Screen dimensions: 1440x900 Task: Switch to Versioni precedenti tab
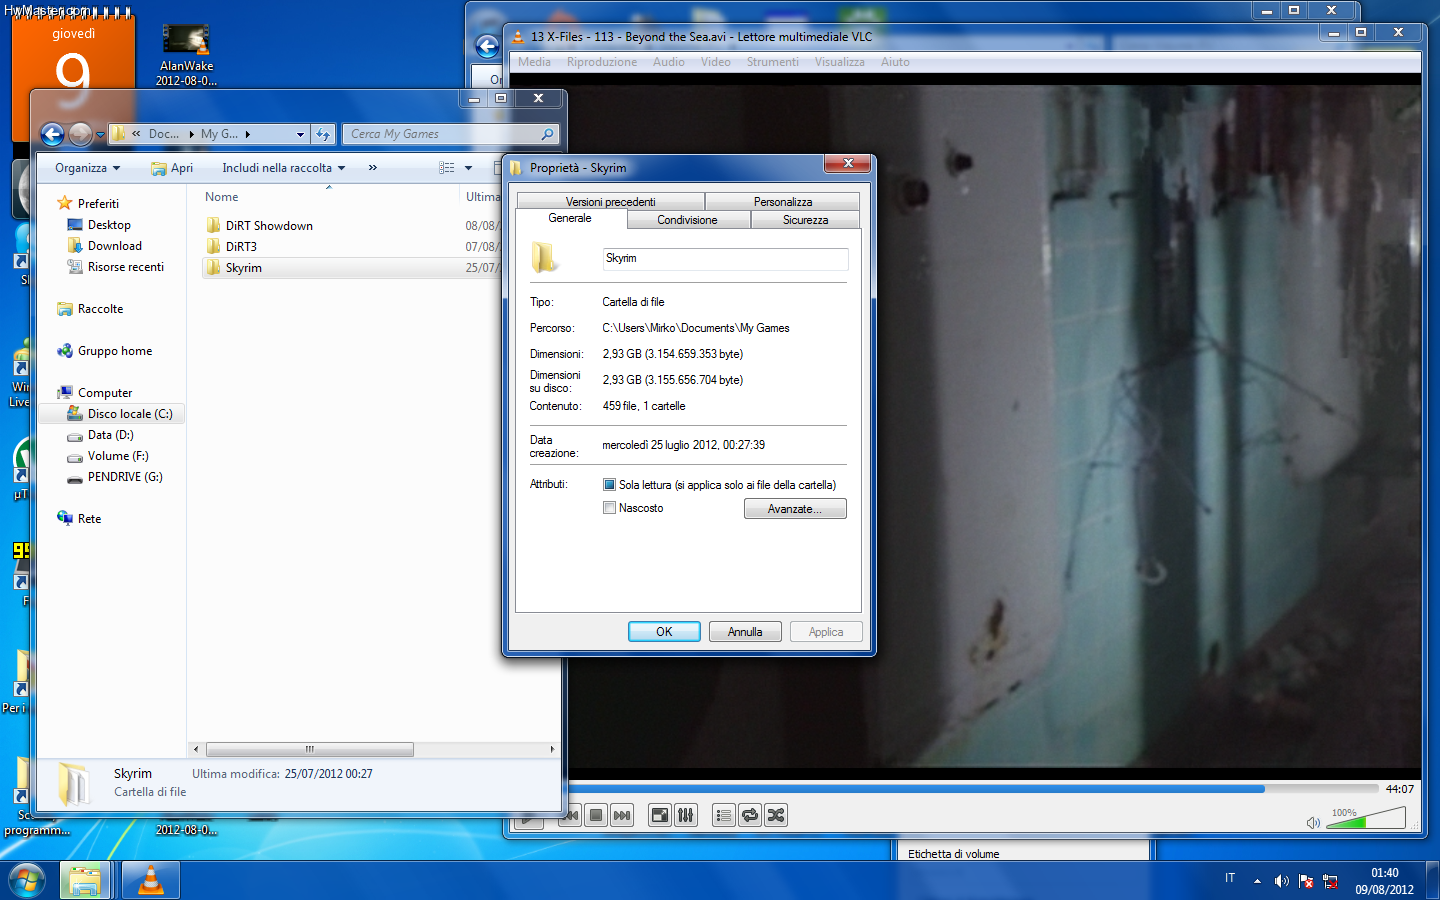coord(610,202)
